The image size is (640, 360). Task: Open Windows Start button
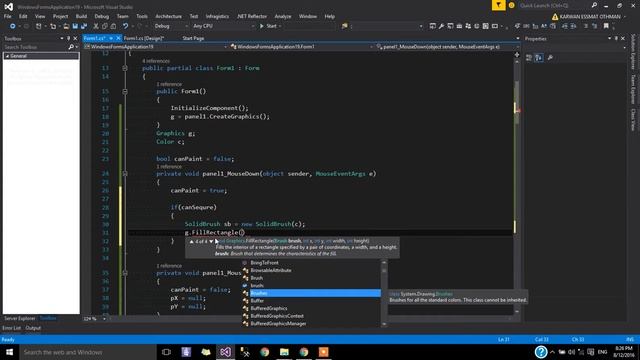(9, 352)
